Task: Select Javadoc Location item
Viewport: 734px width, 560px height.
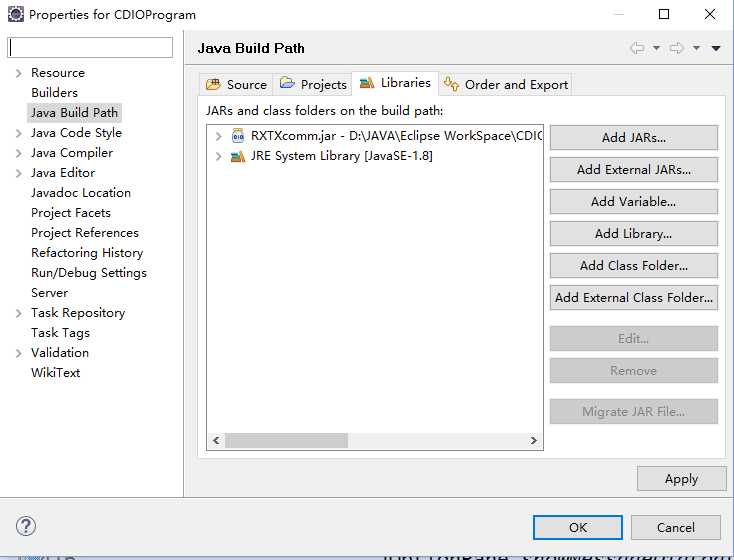Action: click(81, 193)
